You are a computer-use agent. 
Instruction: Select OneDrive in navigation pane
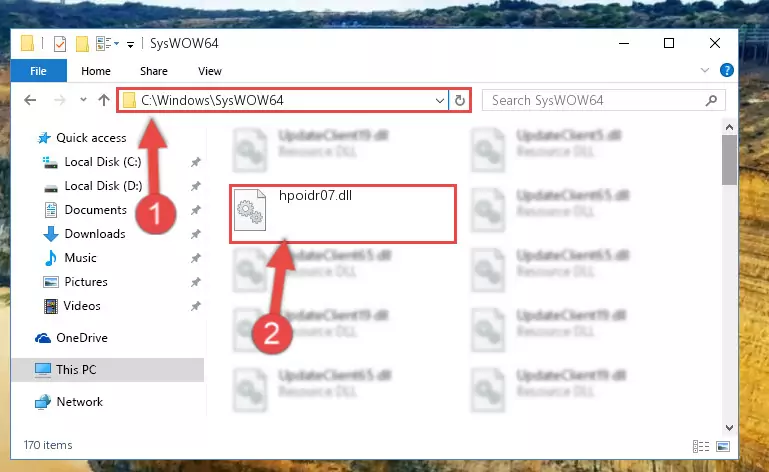coord(81,338)
